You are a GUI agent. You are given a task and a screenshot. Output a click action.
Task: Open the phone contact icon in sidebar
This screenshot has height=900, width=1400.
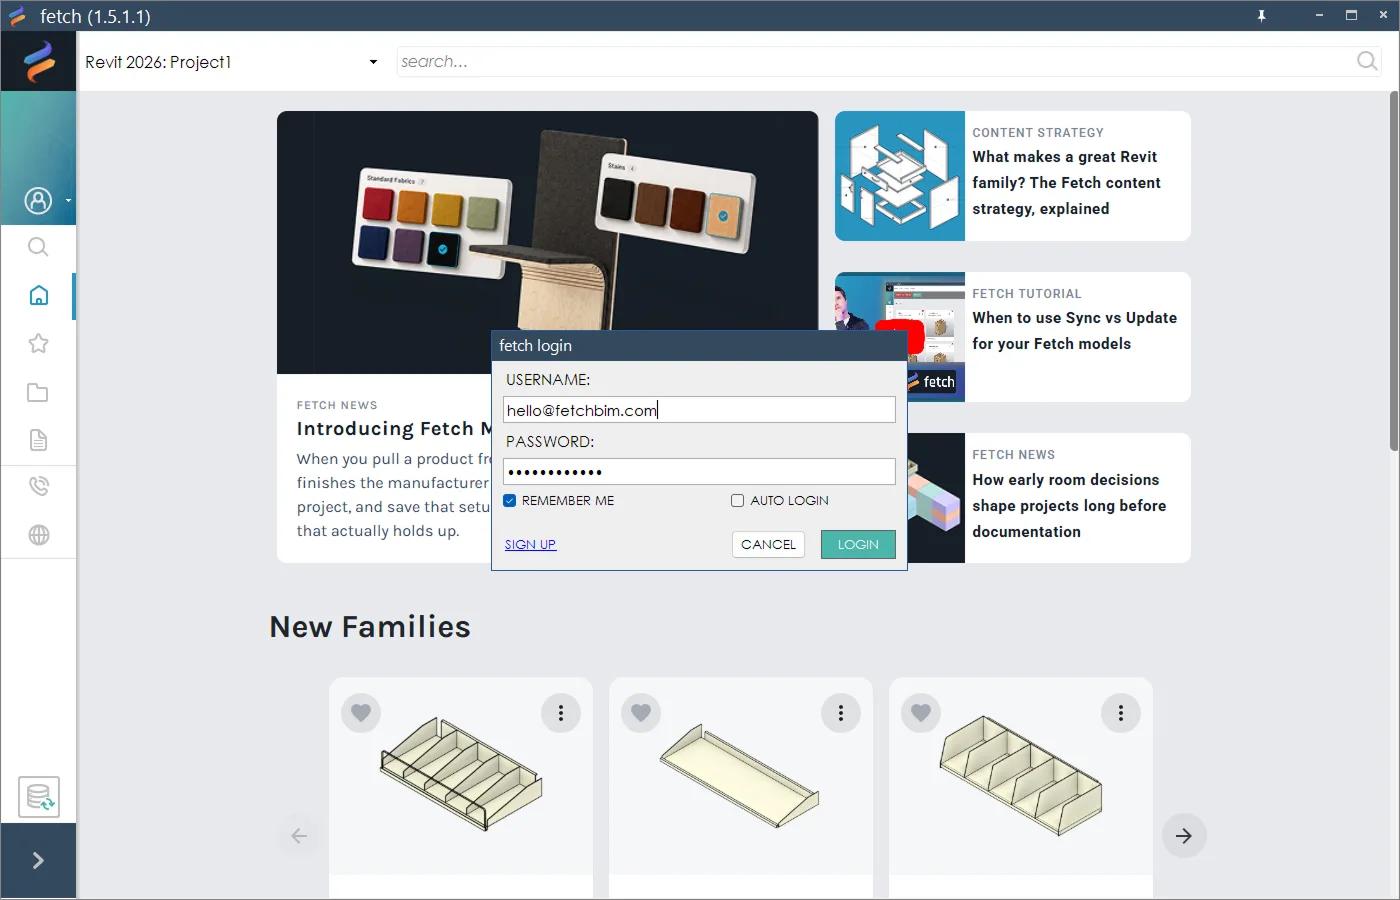pyautogui.click(x=38, y=486)
